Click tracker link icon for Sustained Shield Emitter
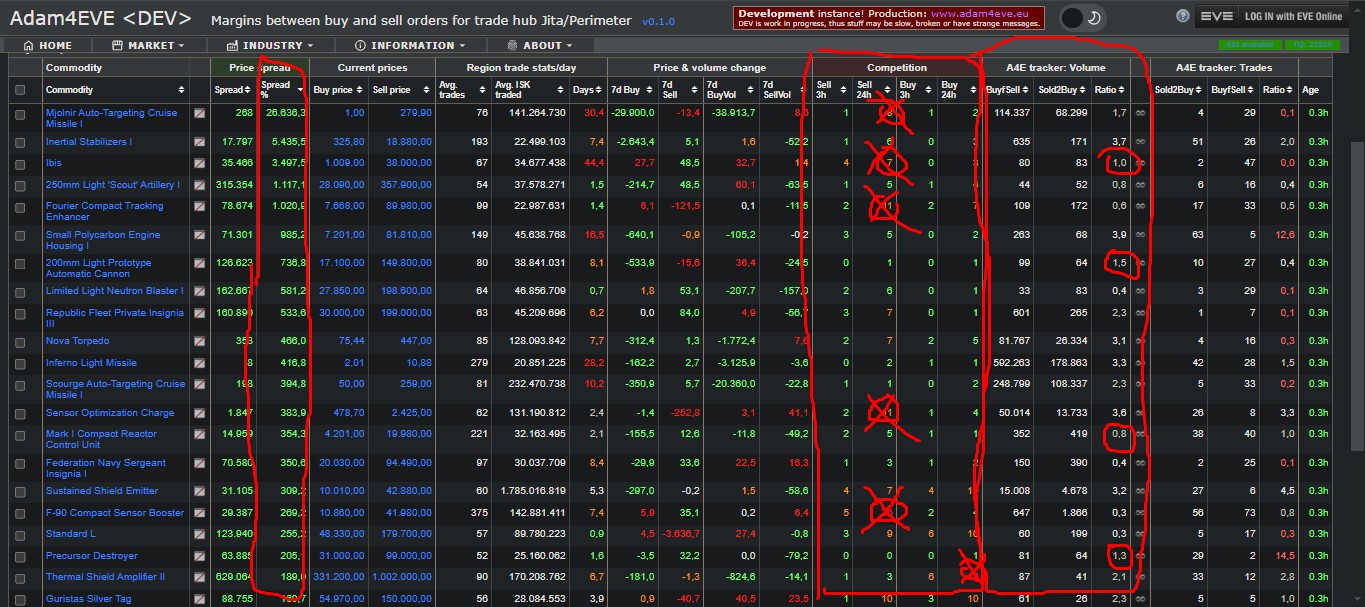This screenshot has width=1365, height=607. pos(1140,491)
